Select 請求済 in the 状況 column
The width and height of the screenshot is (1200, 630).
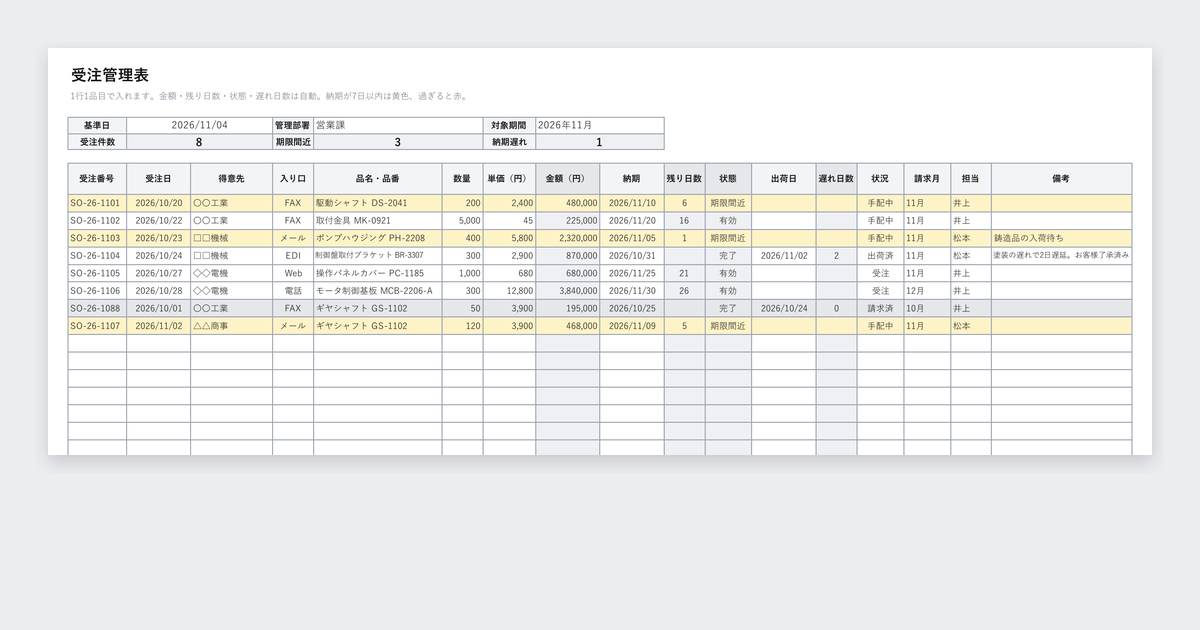point(880,308)
